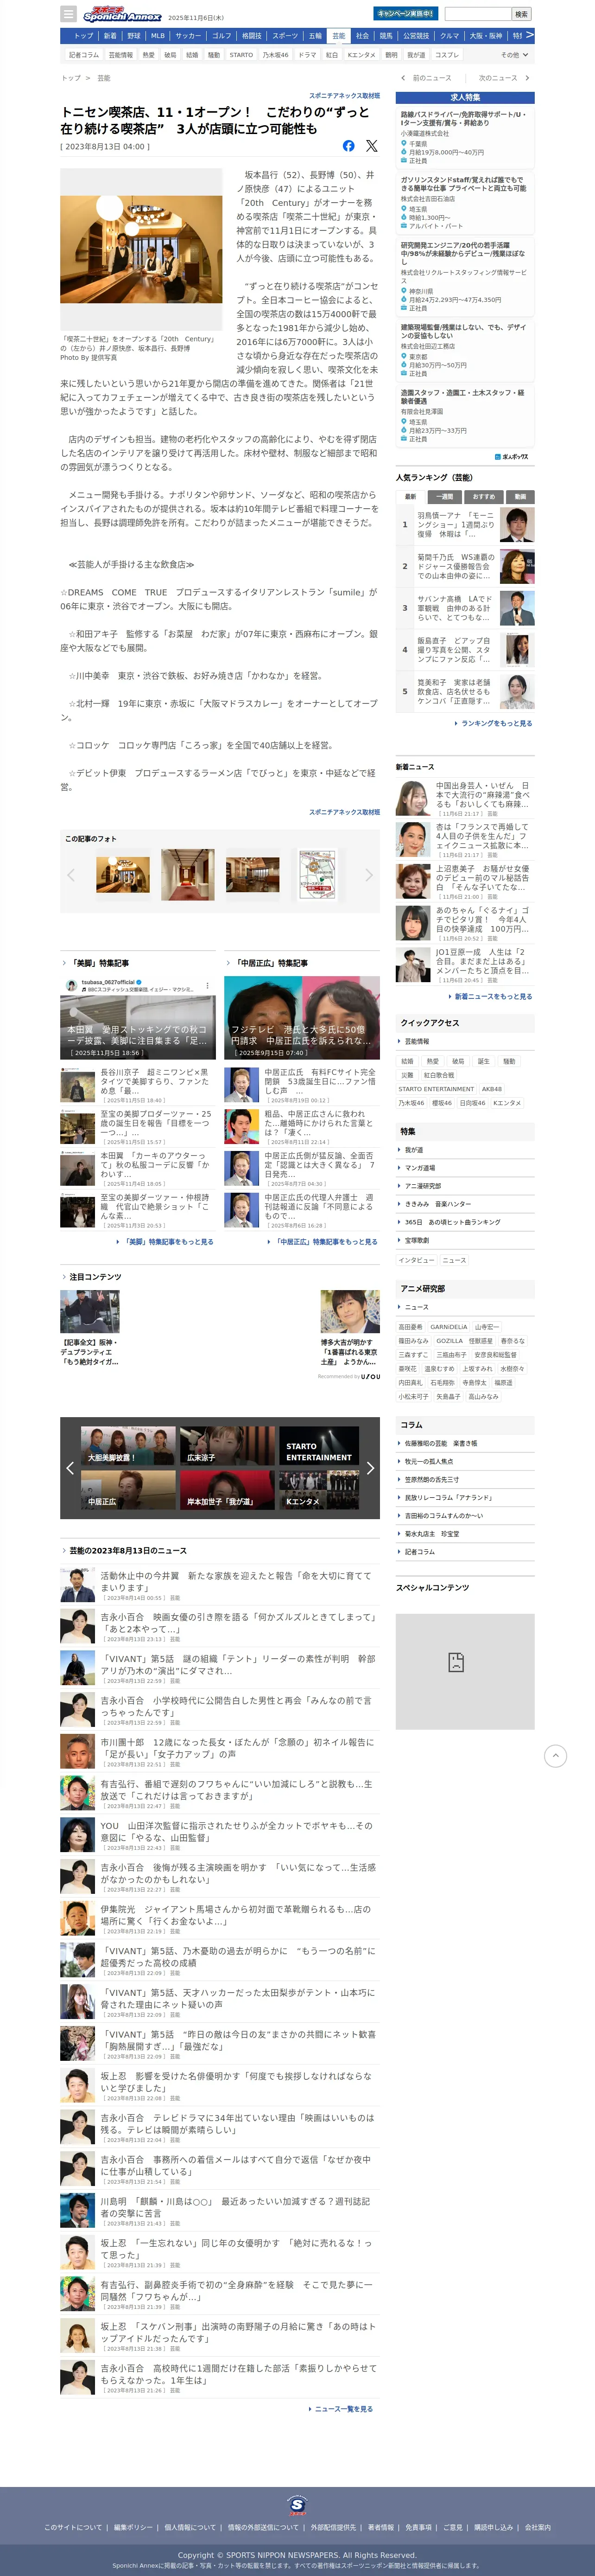Viewport: 595px width, 2576px height.
Task: Open the 阪神・デュプランティエ recommended article
Action: 90,1327
